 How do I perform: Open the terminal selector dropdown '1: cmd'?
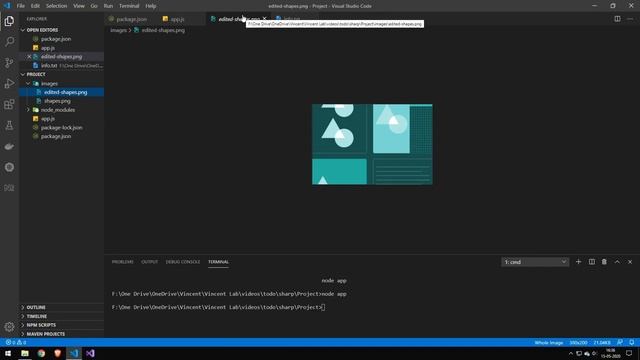point(535,262)
